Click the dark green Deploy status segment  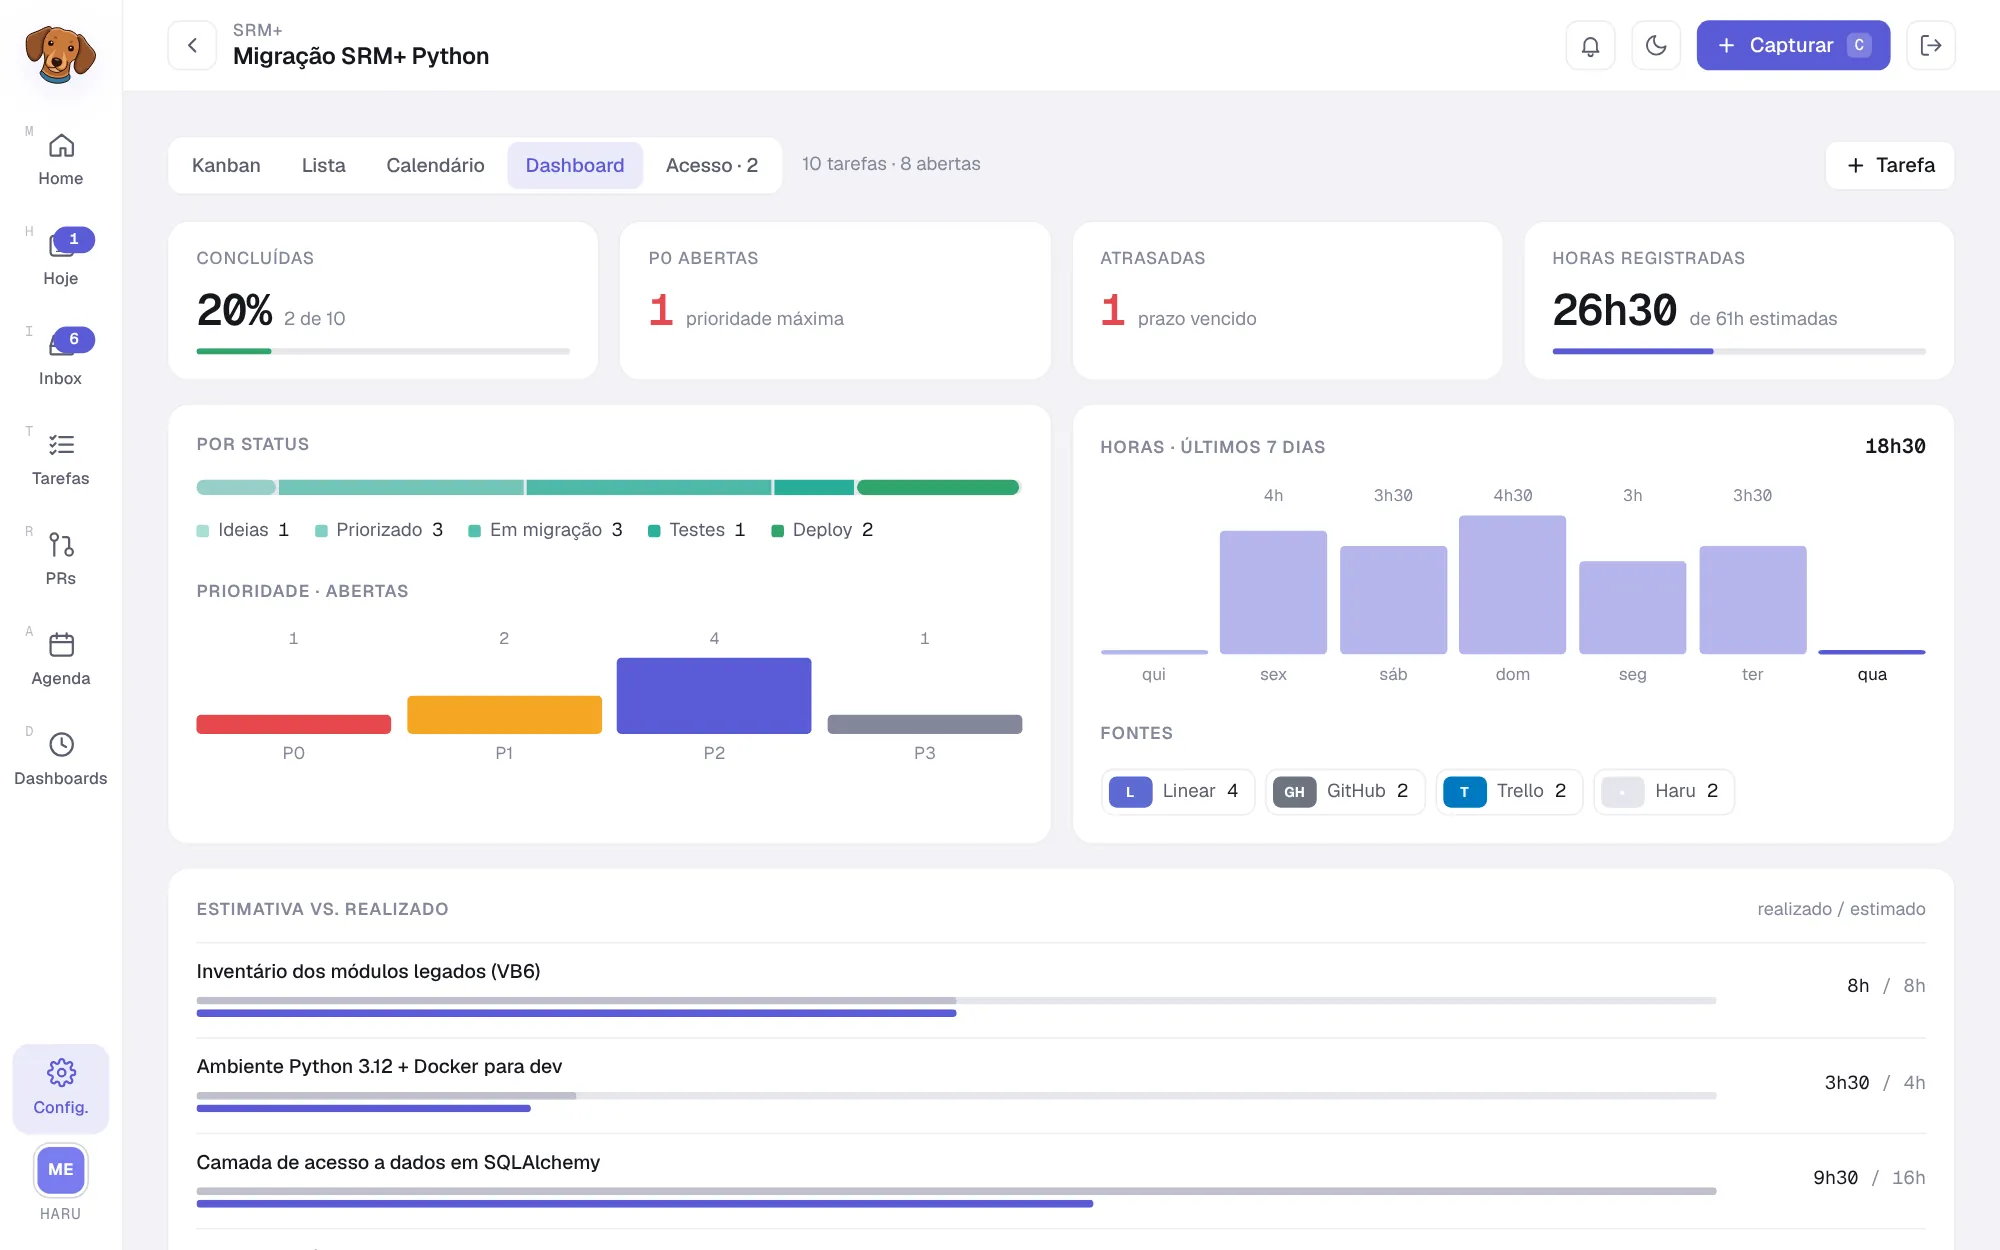tap(938, 487)
